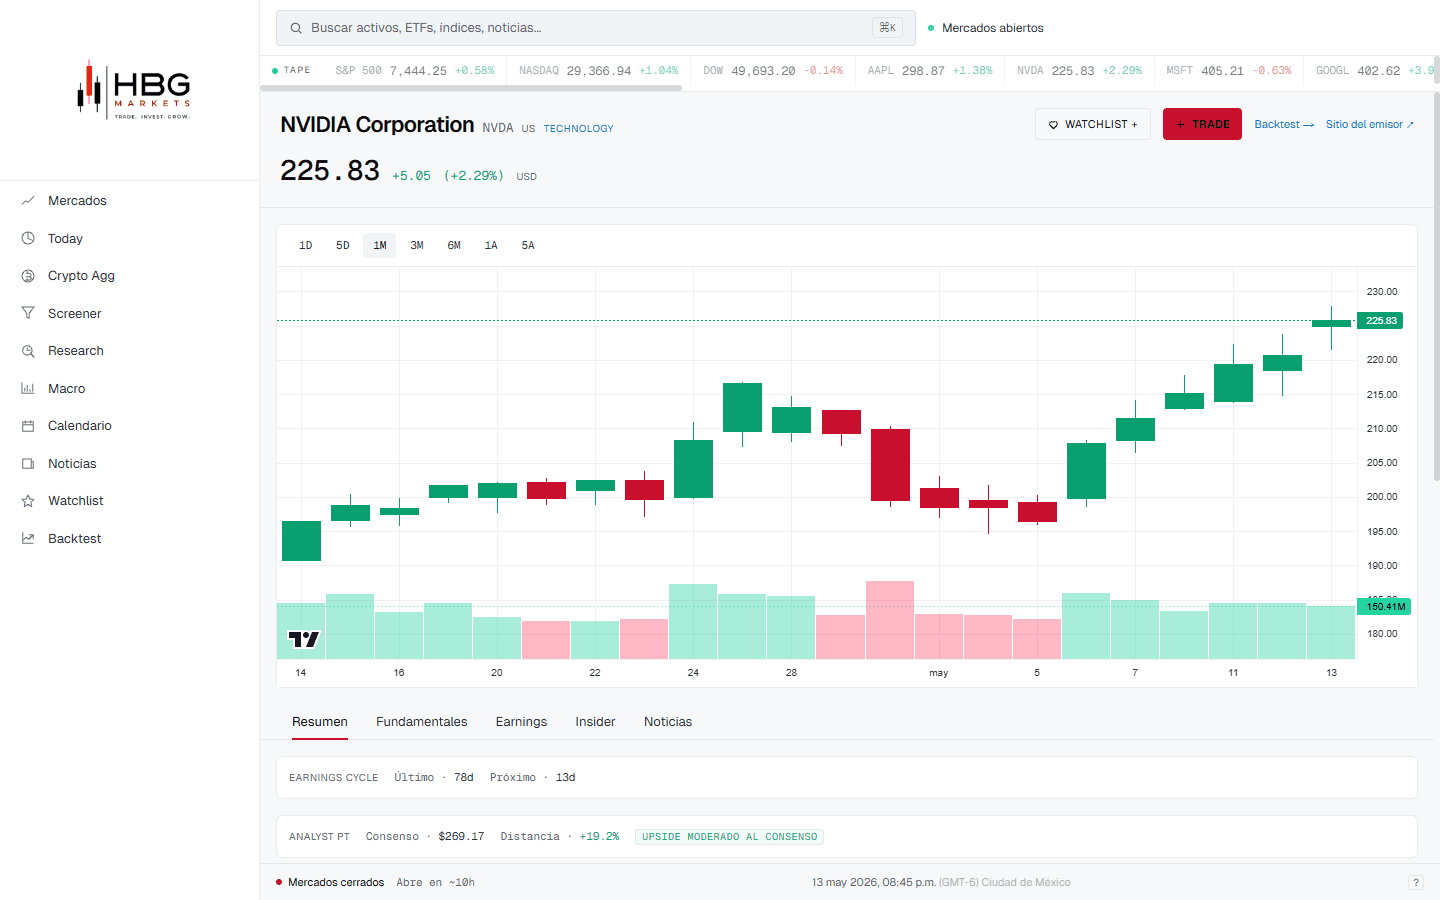Select the 6M chart range
Viewport: 1440px width, 900px height.
pos(454,246)
